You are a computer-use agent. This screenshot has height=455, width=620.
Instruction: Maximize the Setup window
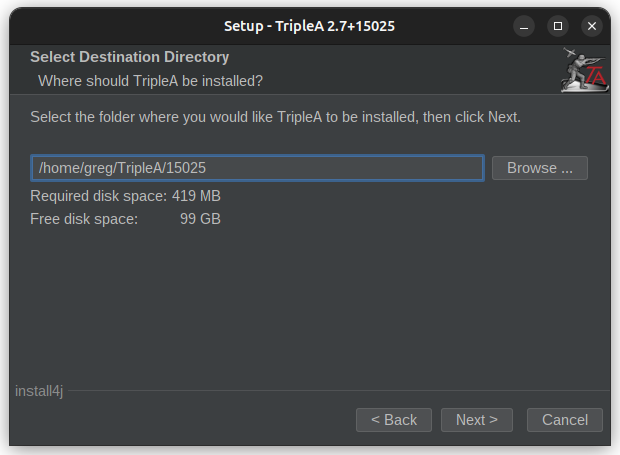pyautogui.click(x=558, y=26)
